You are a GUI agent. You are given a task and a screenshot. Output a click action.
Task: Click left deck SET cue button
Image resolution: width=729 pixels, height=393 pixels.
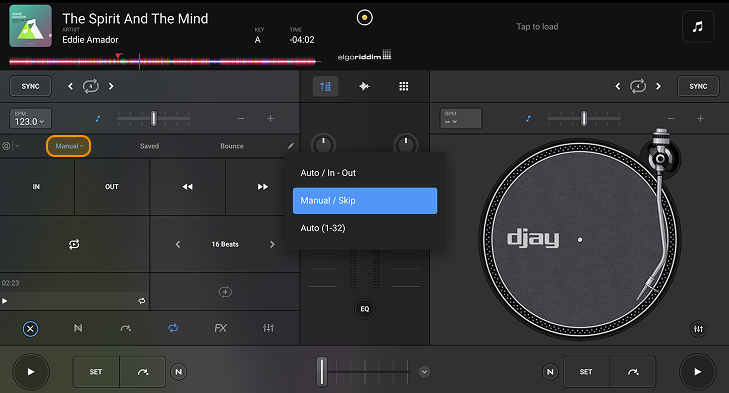pyautogui.click(x=96, y=372)
